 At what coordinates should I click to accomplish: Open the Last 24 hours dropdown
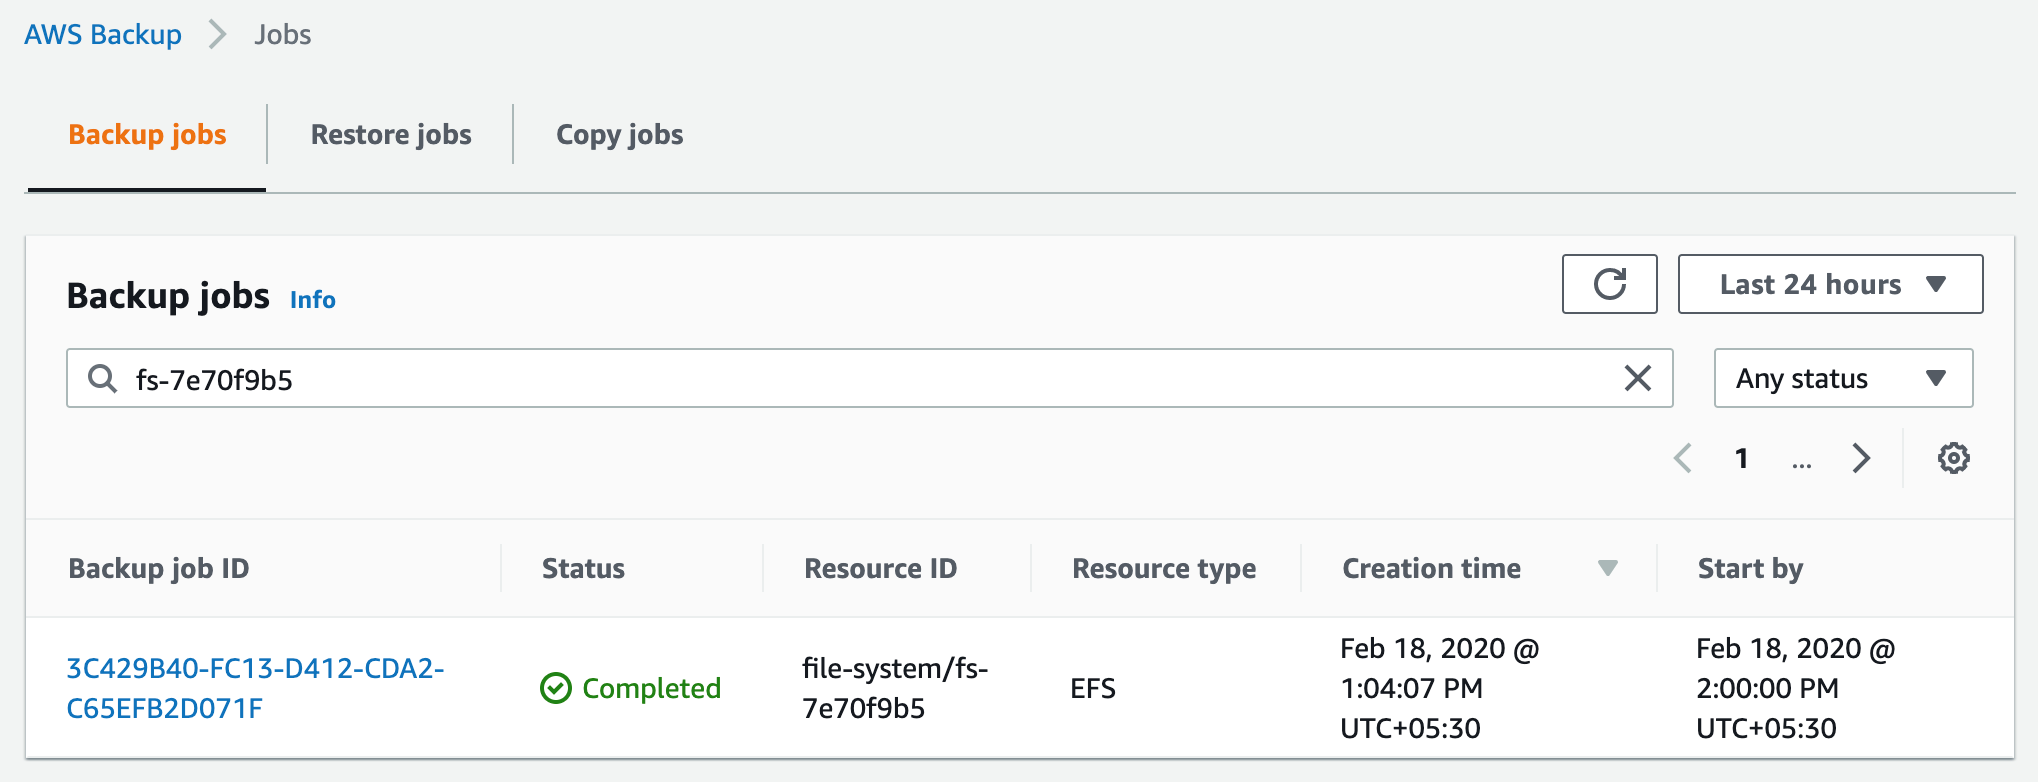tap(1830, 283)
